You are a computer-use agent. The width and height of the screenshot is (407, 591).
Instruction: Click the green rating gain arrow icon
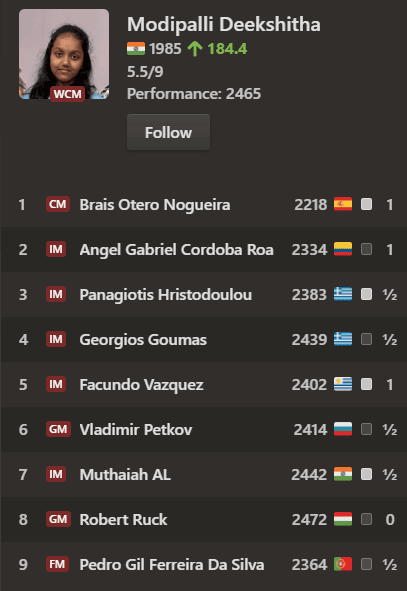pyautogui.click(x=195, y=49)
